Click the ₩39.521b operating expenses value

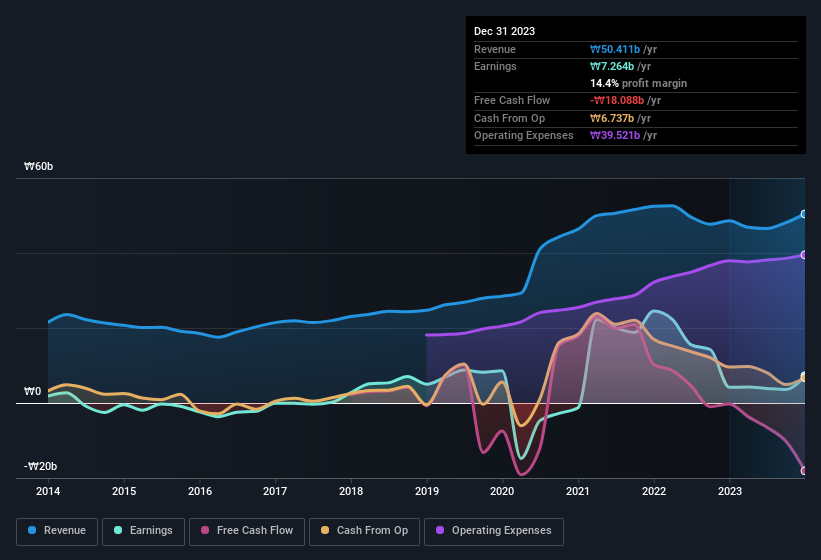615,136
